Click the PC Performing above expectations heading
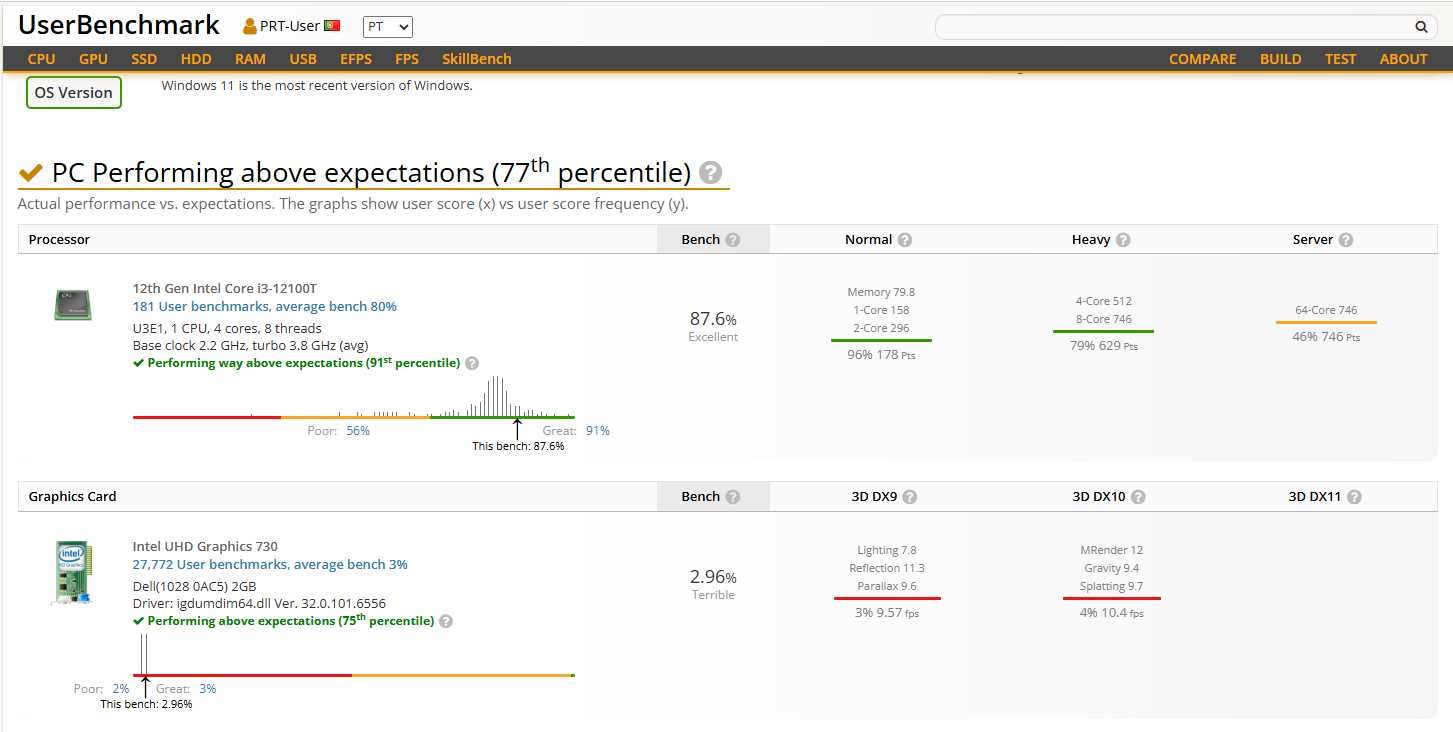Image resolution: width=1453 pixels, height=732 pixels. coord(371,173)
